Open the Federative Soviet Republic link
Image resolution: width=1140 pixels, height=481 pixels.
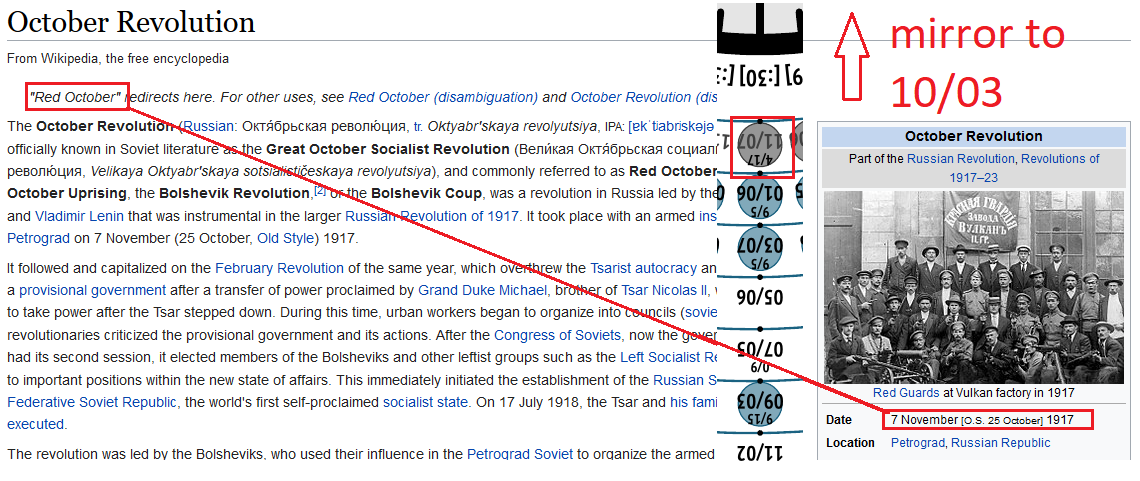[x=92, y=403]
